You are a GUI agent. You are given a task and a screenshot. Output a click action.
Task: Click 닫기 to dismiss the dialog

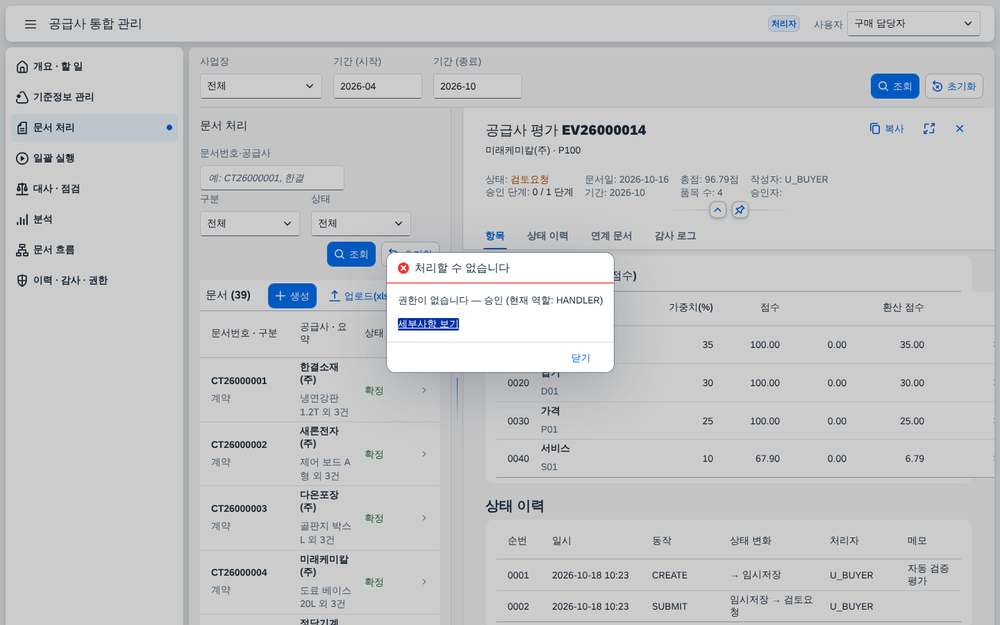pyautogui.click(x=580, y=358)
